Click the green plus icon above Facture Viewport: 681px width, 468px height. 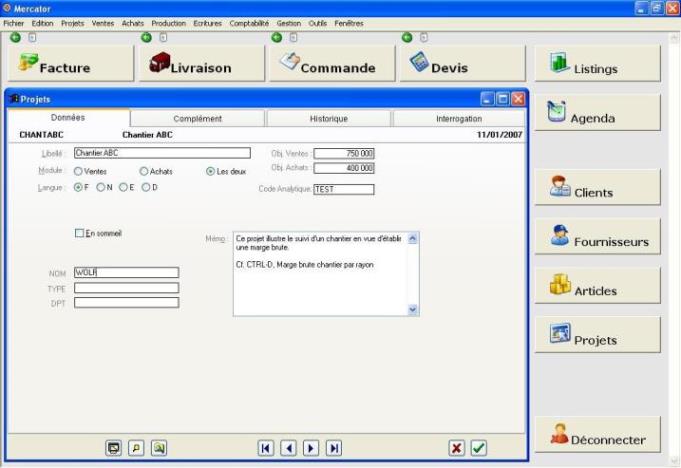click(x=15, y=38)
